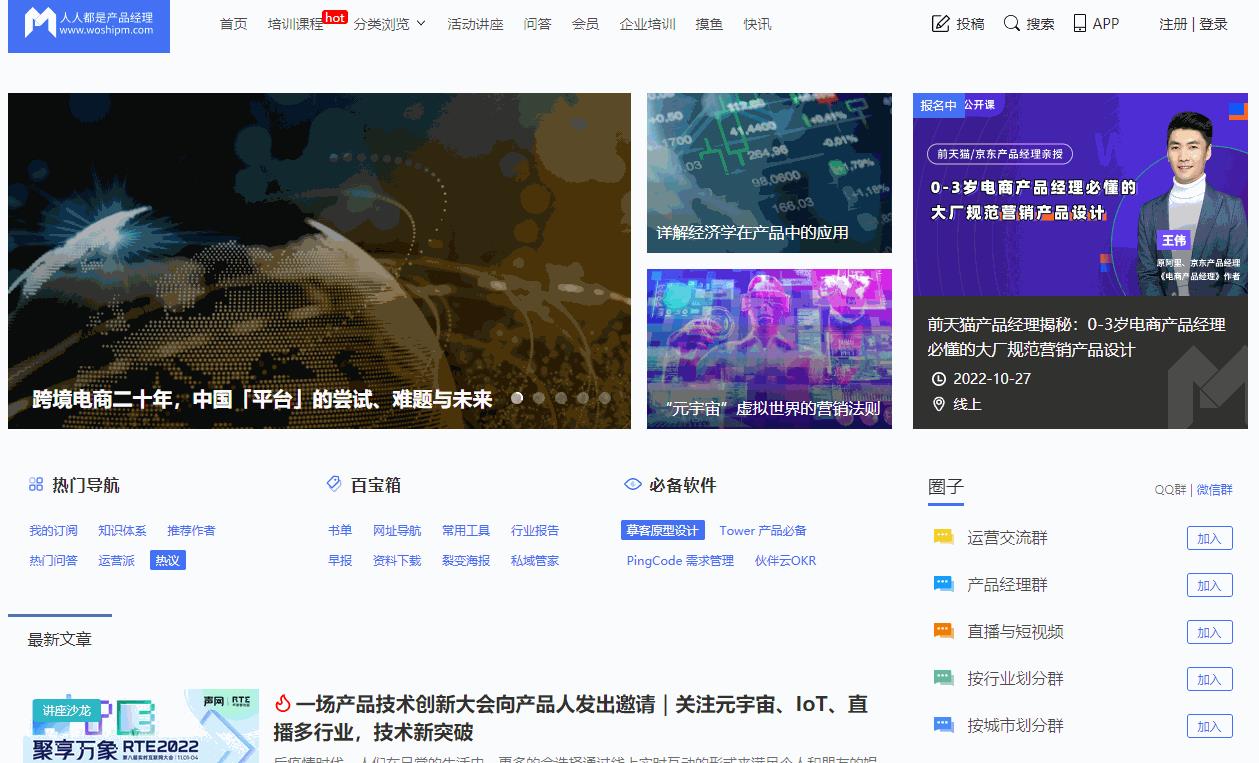Click the 行业报告 link
The width and height of the screenshot is (1259, 763).
[x=535, y=530]
